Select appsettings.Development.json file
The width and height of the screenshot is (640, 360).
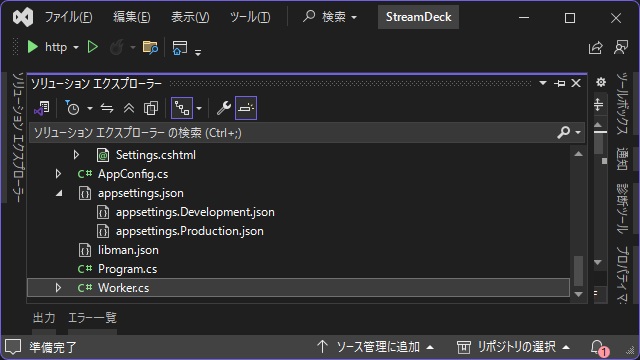[195, 212]
